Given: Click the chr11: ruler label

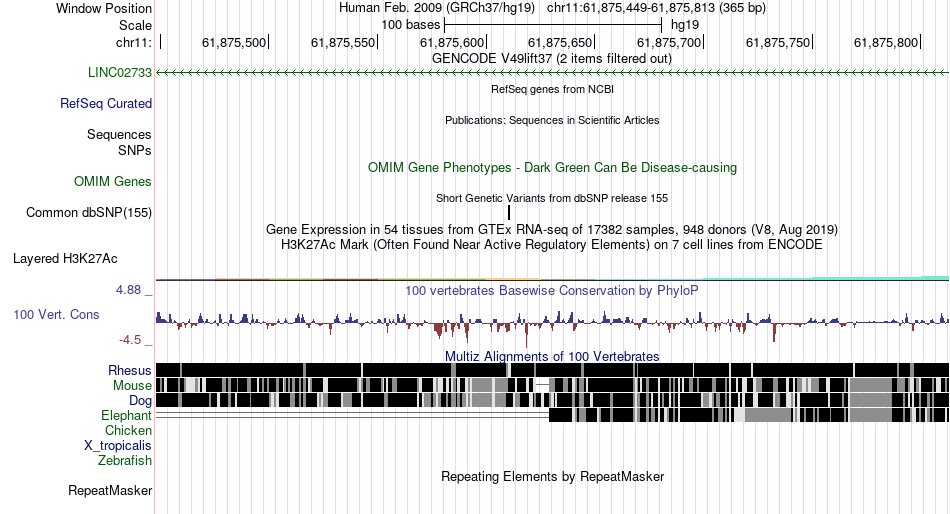Looking at the screenshot, I should 134,42.
